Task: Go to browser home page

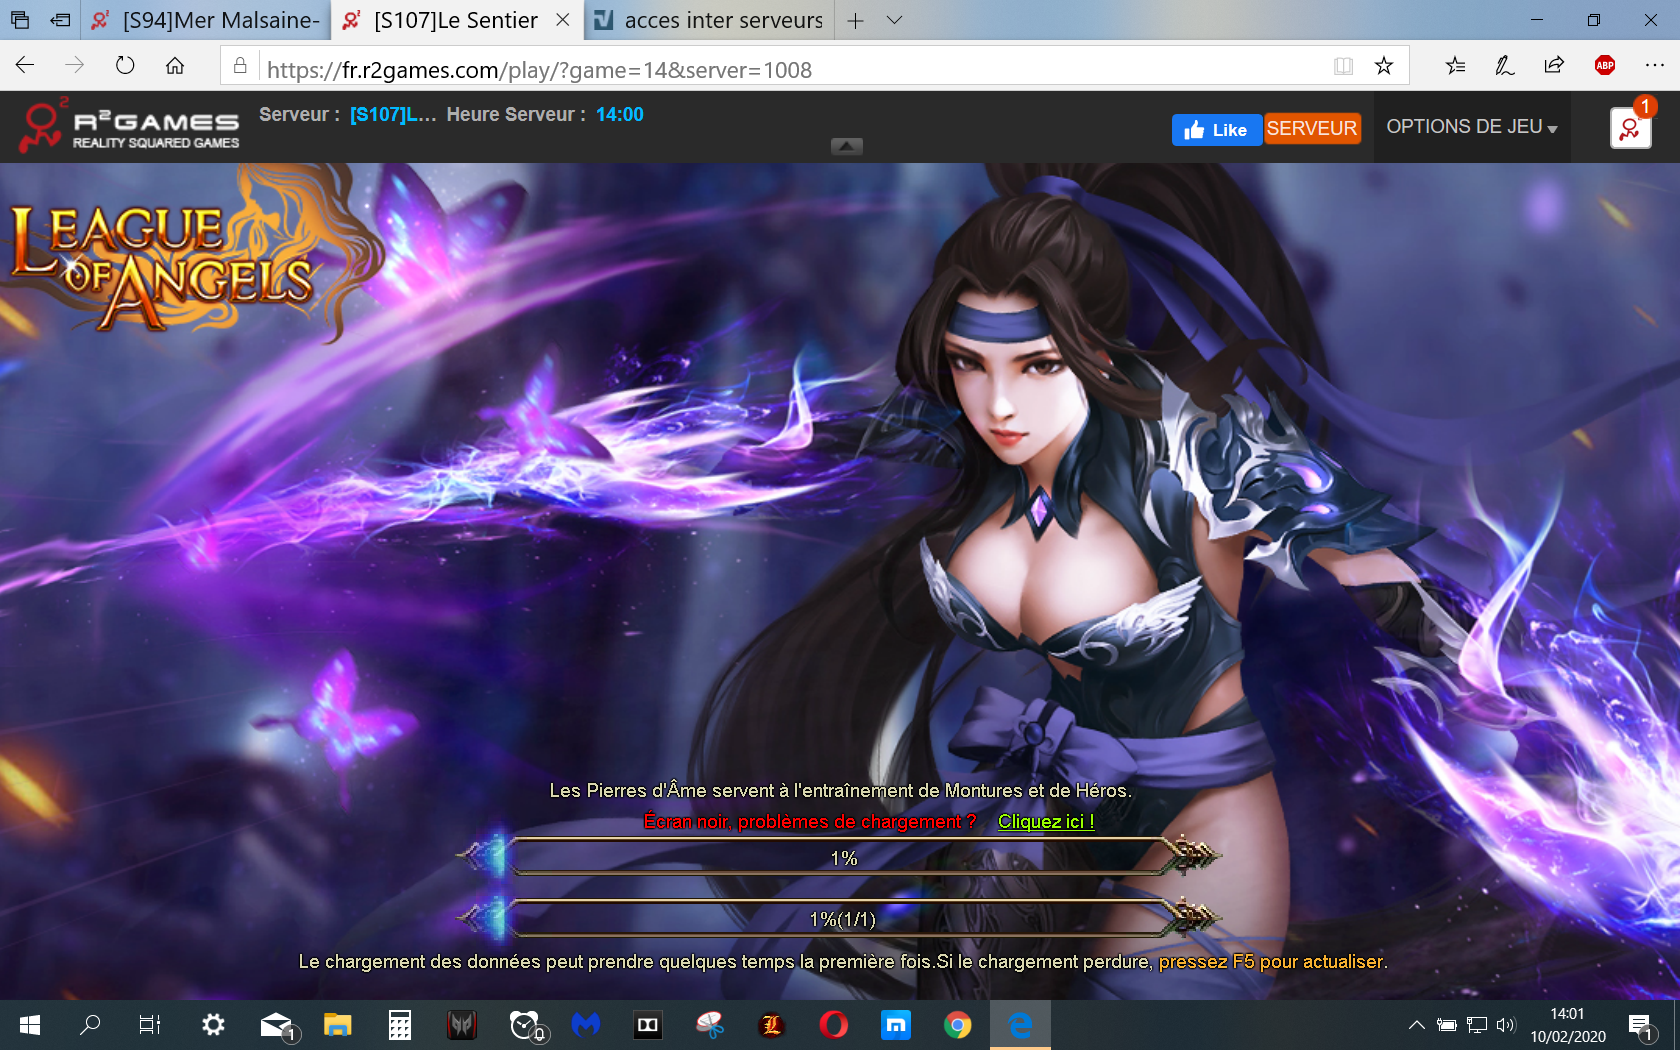Action: pyautogui.click(x=175, y=66)
